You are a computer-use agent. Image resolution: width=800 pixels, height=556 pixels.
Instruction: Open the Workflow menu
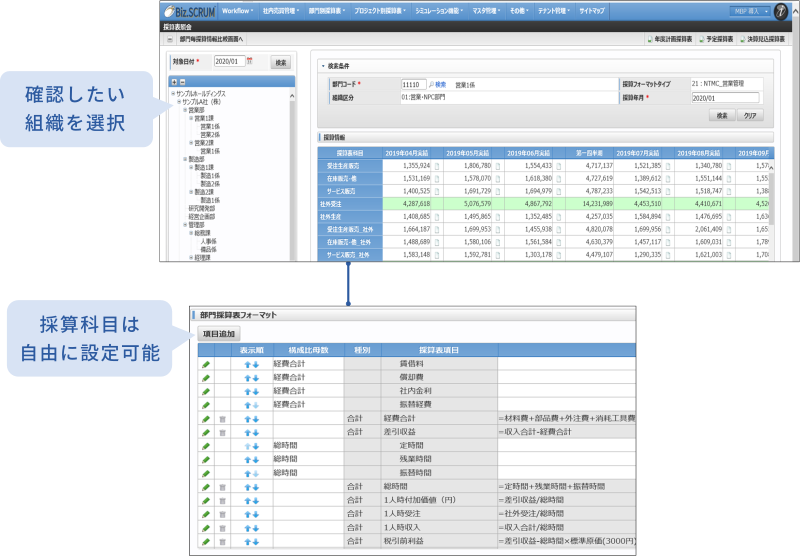click(237, 10)
